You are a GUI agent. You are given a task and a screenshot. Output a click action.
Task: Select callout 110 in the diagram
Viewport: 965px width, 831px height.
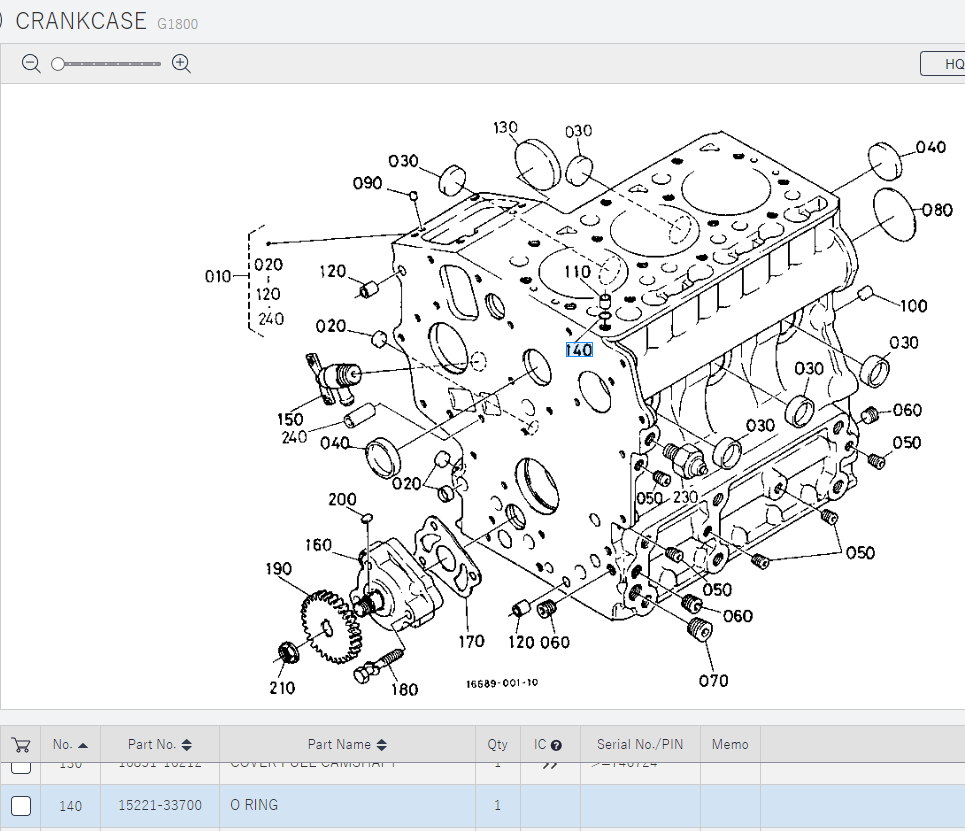(577, 271)
